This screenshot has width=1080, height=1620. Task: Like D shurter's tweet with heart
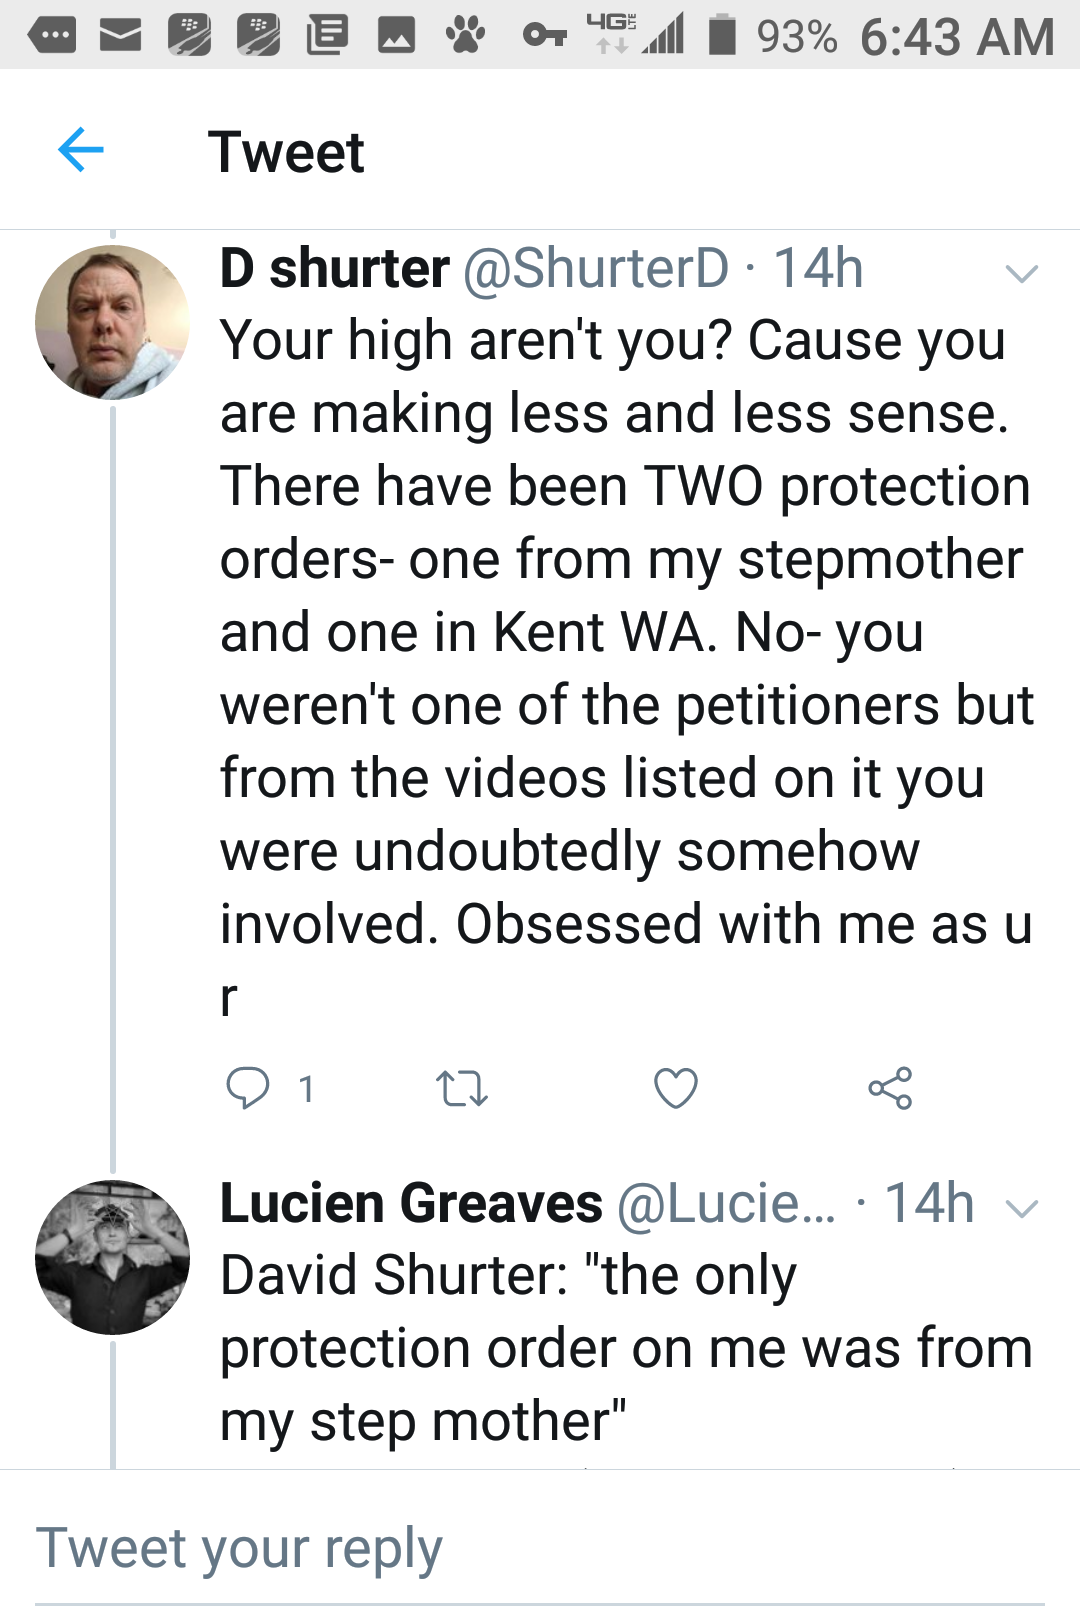point(676,1088)
